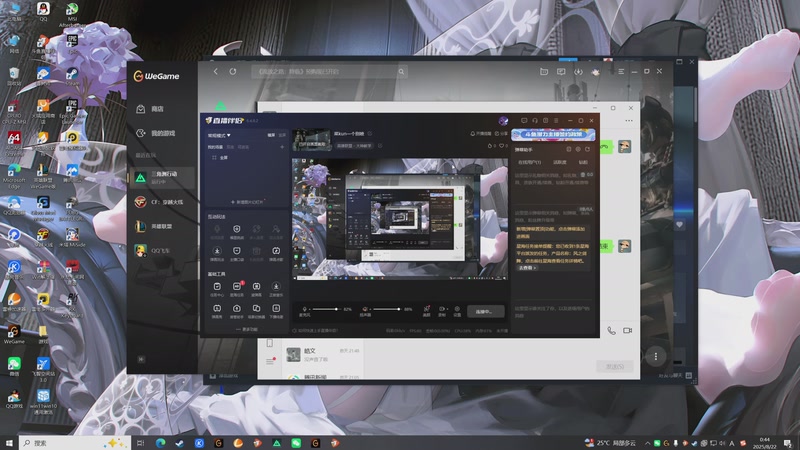Switch to 活跃度 tab in 弹幕助手
Viewport: 800px width, 450px height.
pyautogui.click(x=560, y=162)
